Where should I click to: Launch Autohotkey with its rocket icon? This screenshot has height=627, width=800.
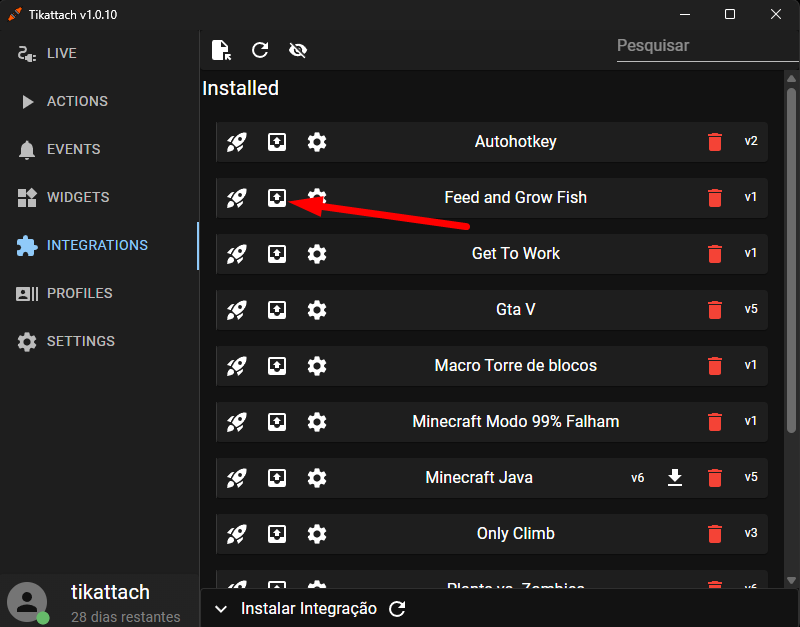click(x=237, y=142)
